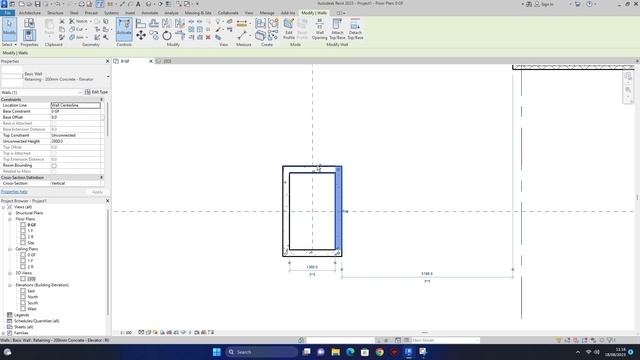
Task: Open the East elevation view
Action: pos(31,291)
